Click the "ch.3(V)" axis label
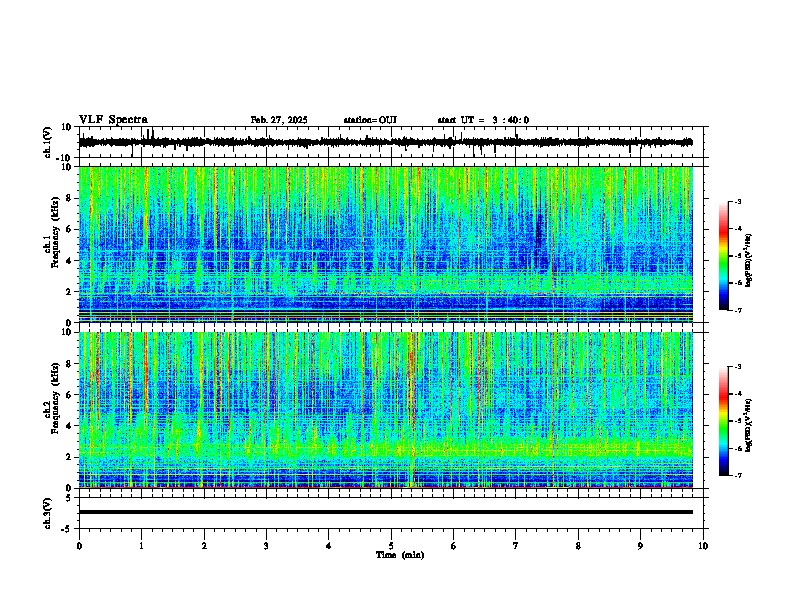The image size is (792, 612). pos(48,513)
